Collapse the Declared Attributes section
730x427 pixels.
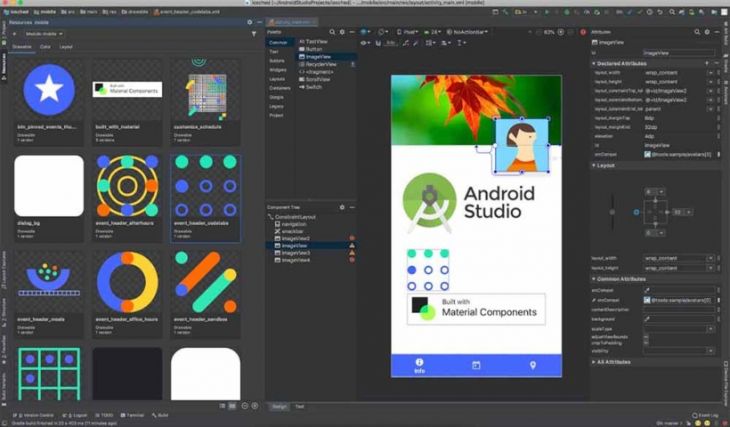(x=594, y=63)
